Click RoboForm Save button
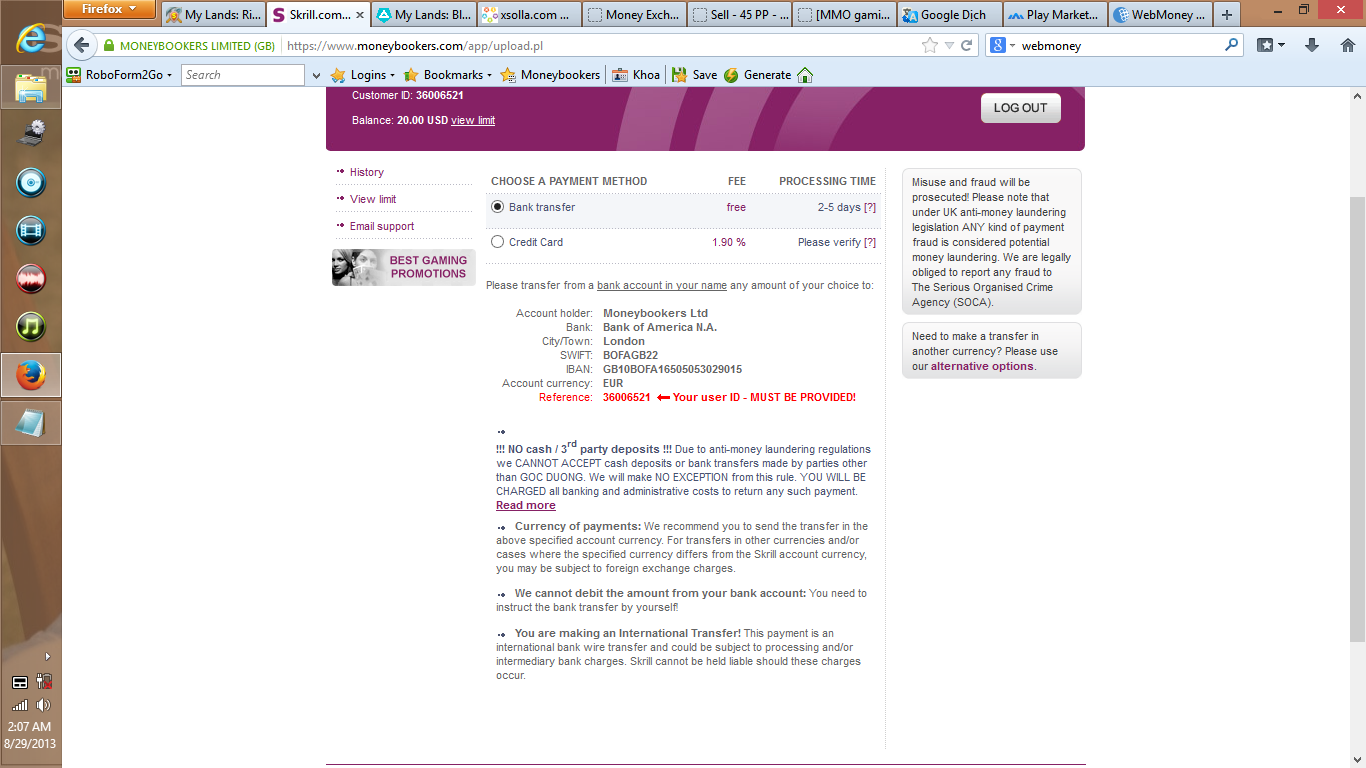1366x768 pixels. (x=694, y=75)
